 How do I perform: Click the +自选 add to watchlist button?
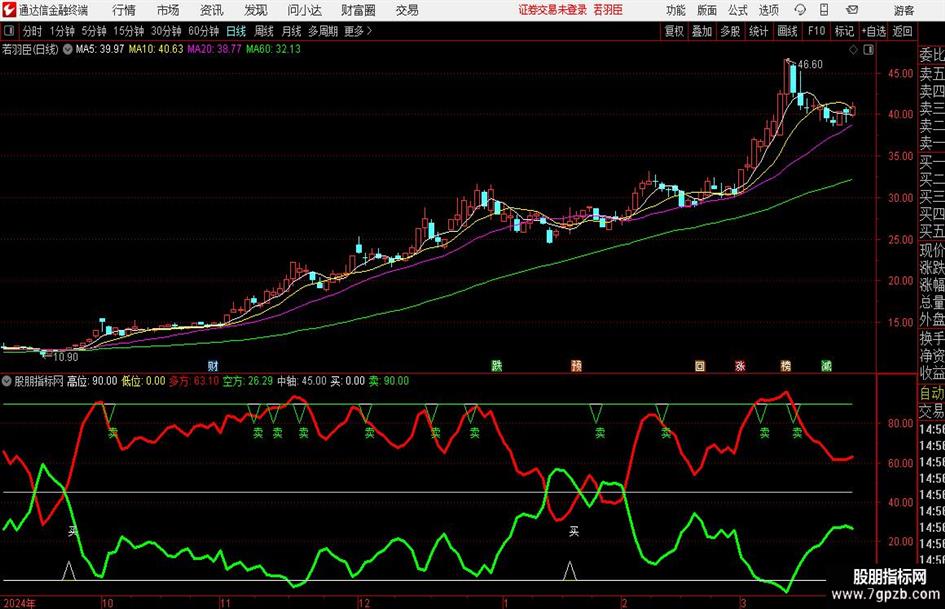click(874, 31)
